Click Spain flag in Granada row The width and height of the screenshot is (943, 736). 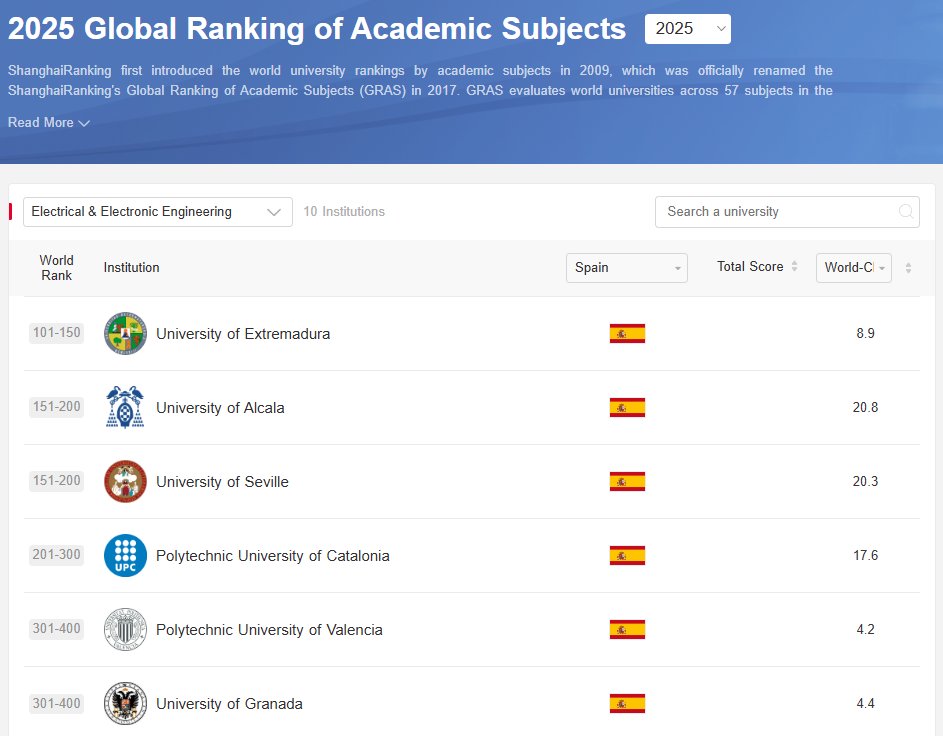tap(627, 703)
